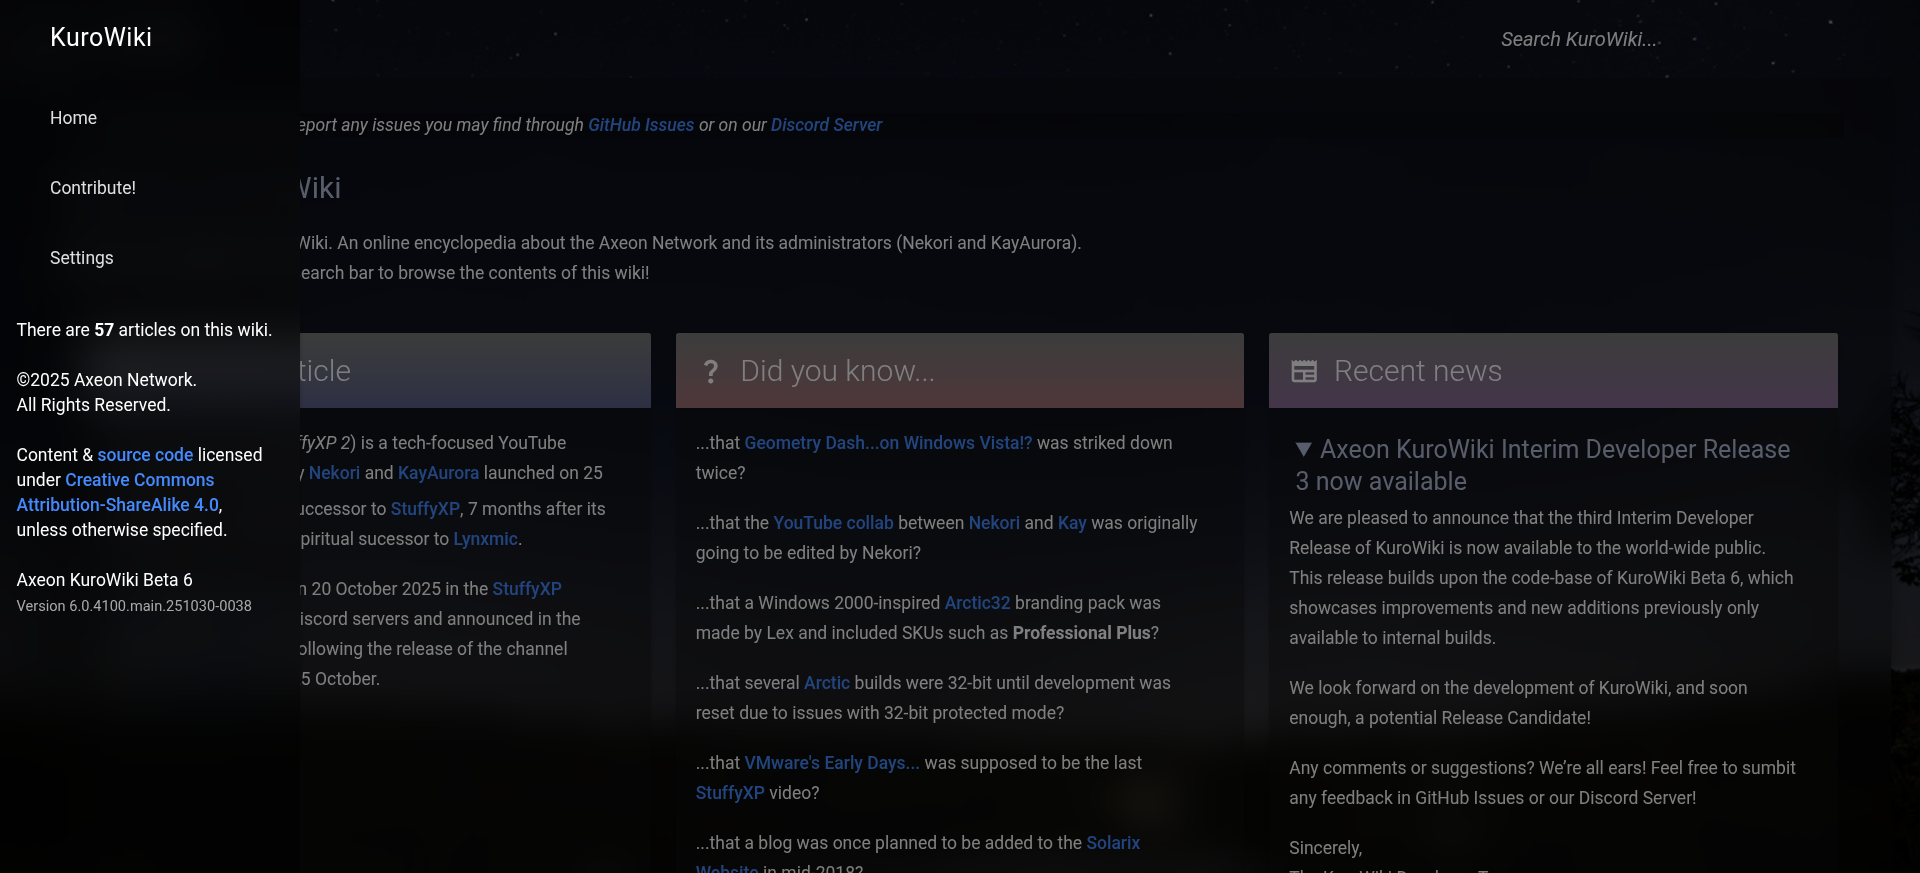Open the Solarix link in Did you know
The width and height of the screenshot is (1920, 873).
[1112, 843]
